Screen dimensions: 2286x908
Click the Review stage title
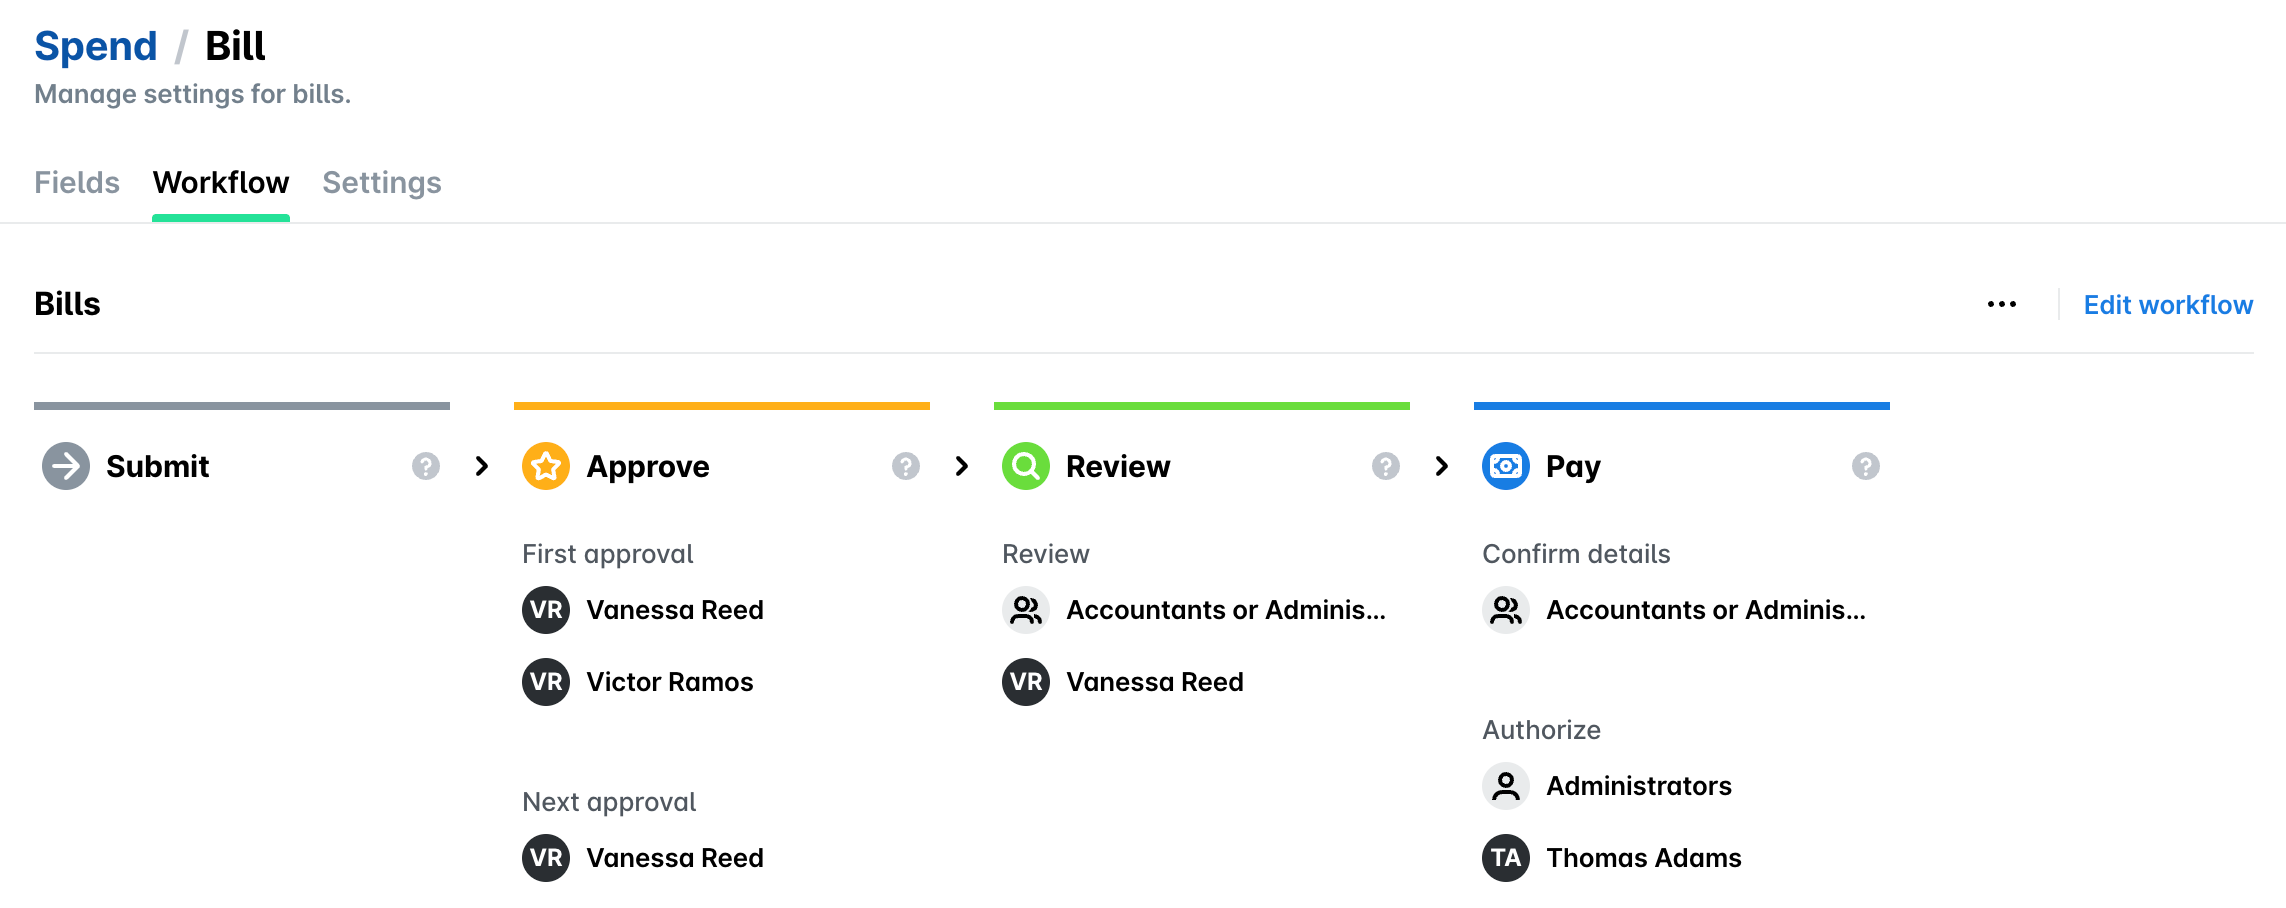point(1118,466)
